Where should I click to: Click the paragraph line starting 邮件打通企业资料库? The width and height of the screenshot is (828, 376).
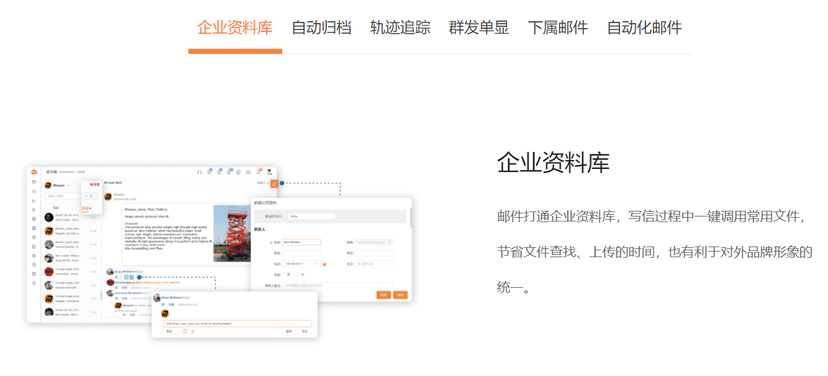tap(651, 217)
